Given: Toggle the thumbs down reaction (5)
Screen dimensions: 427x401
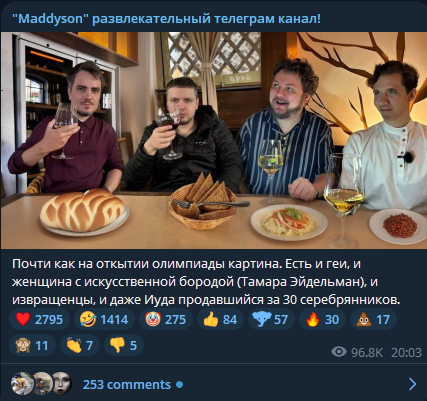Looking at the screenshot, I should 124,345.
